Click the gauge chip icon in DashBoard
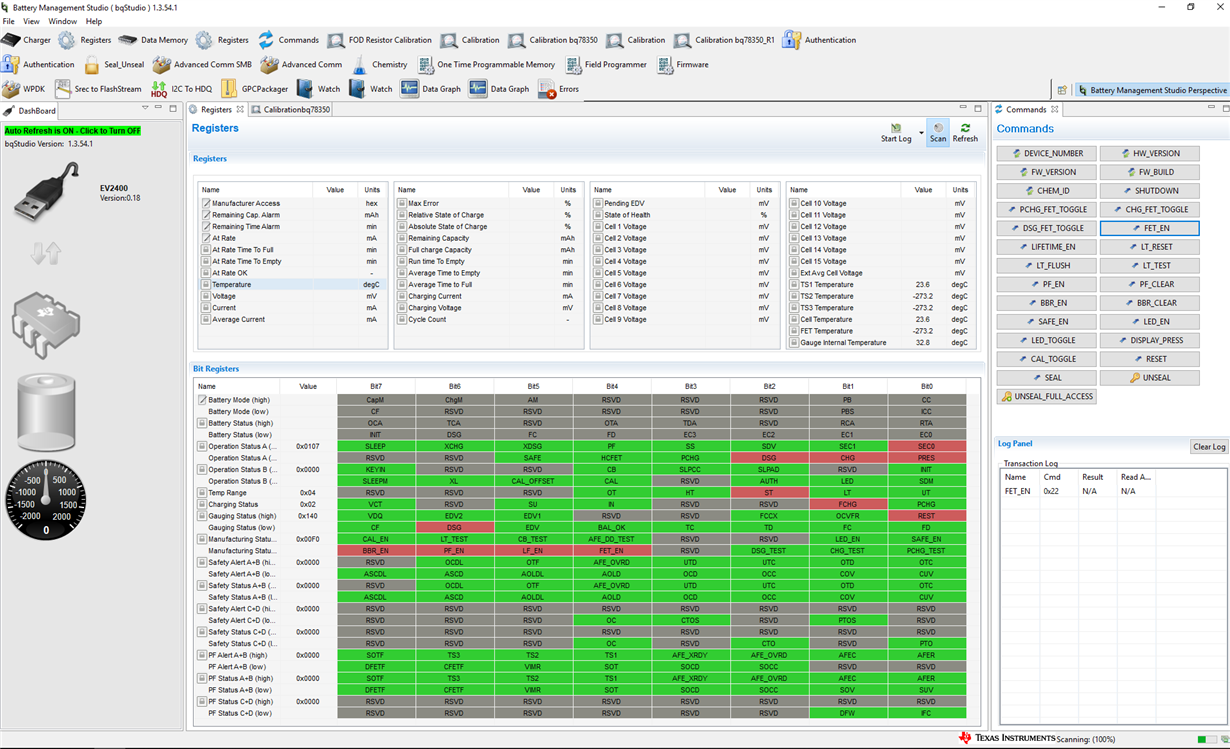The image size is (1230, 749). tap(45, 324)
